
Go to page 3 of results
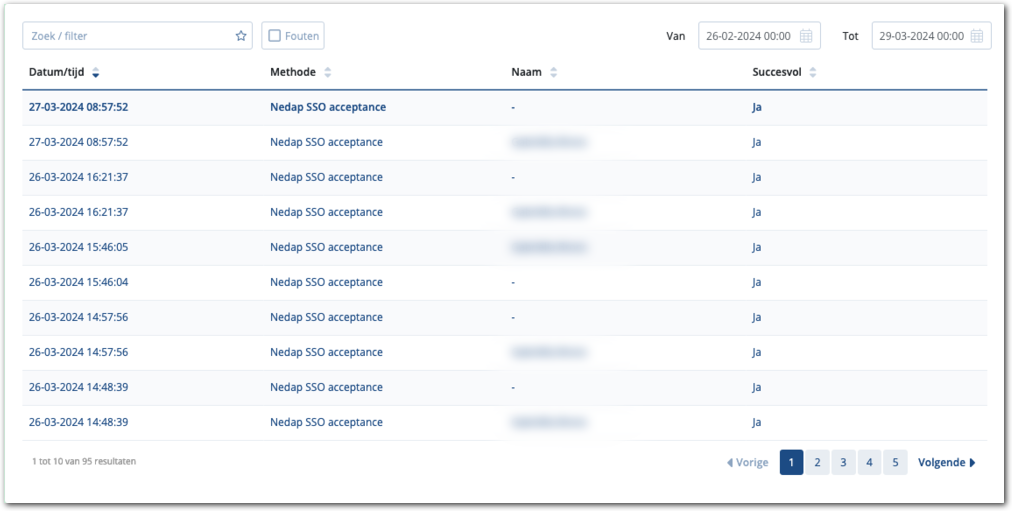(x=843, y=462)
